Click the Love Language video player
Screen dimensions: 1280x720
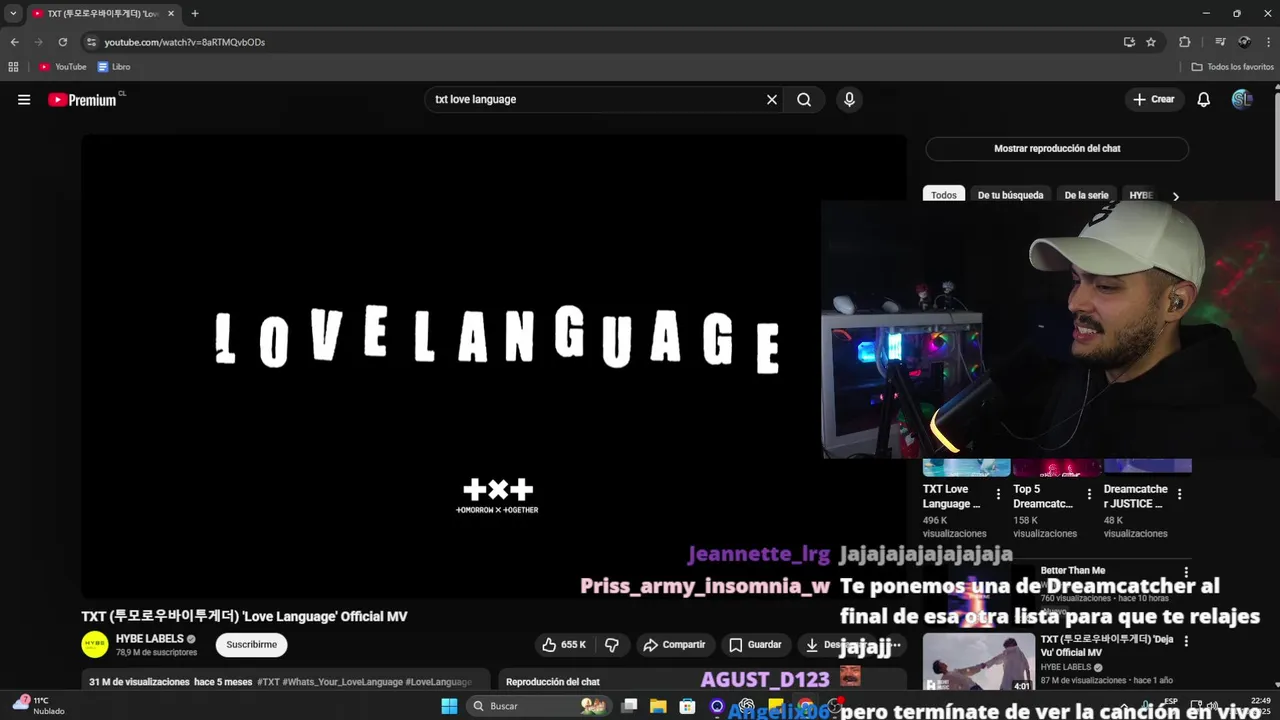point(494,366)
